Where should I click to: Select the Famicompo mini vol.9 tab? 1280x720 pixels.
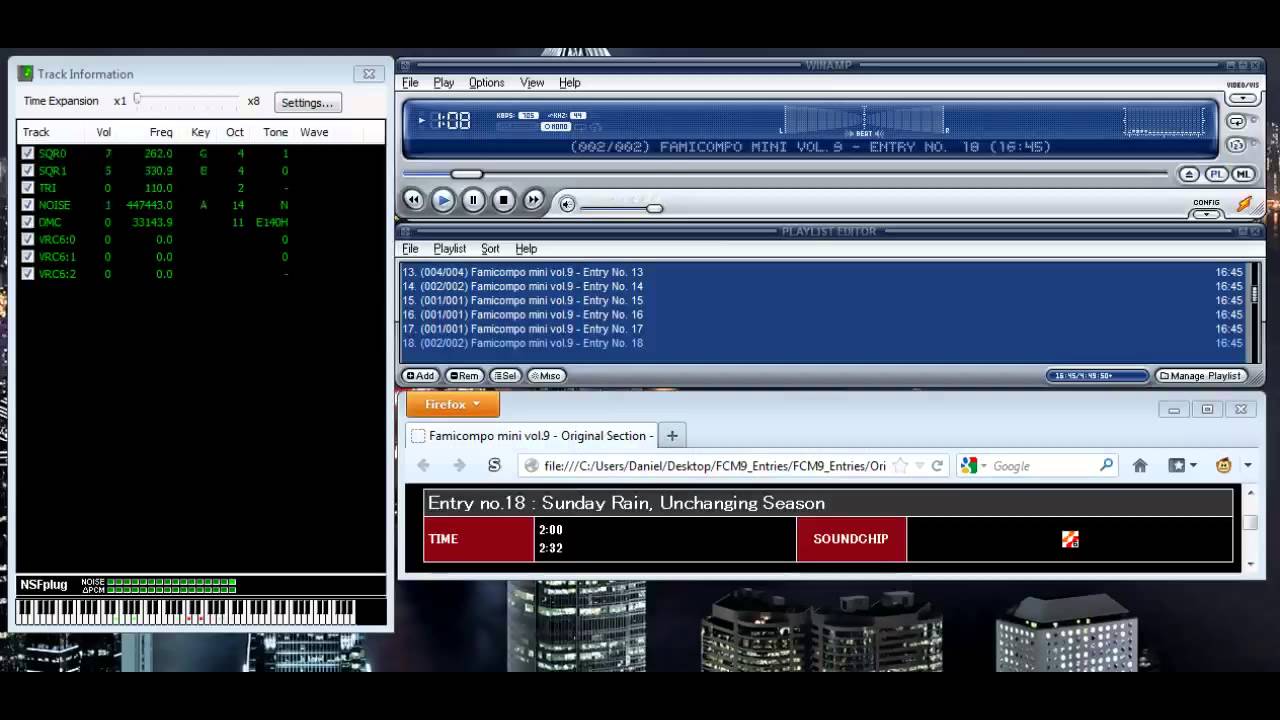point(531,435)
